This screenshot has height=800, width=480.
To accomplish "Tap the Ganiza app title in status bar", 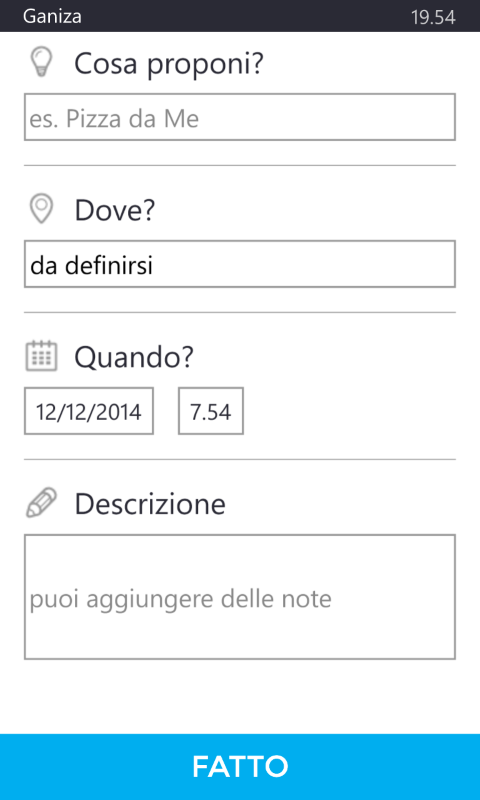I will coord(52,16).
